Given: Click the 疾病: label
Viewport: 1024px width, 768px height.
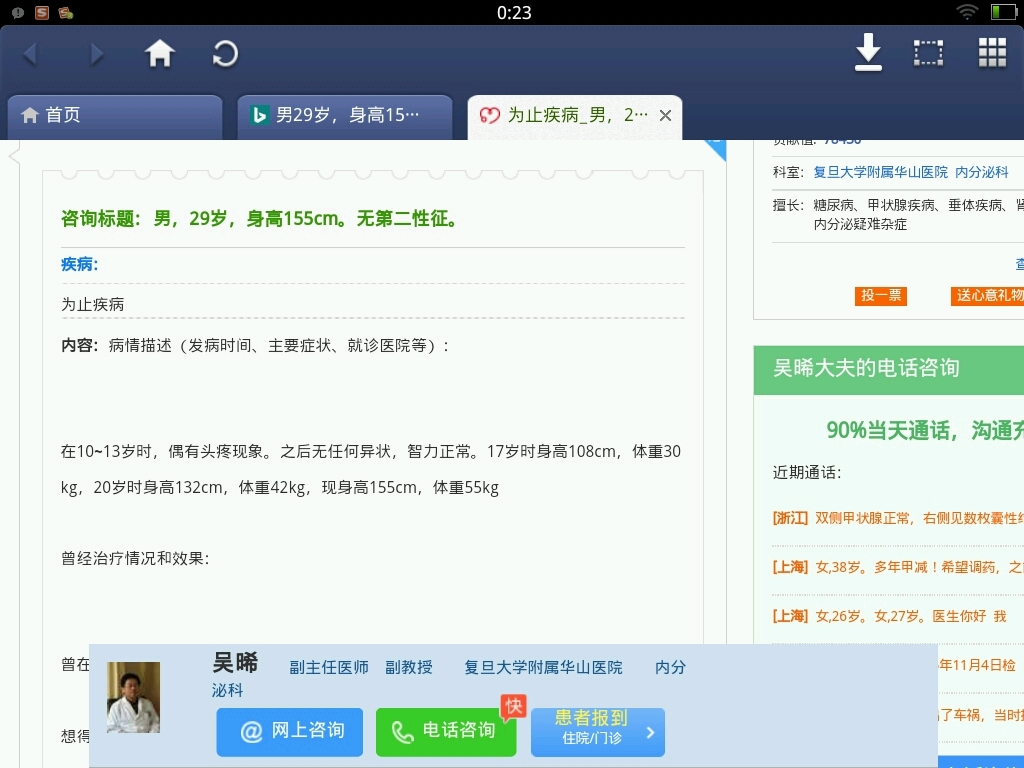Looking at the screenshot, I should click(79, 264).
